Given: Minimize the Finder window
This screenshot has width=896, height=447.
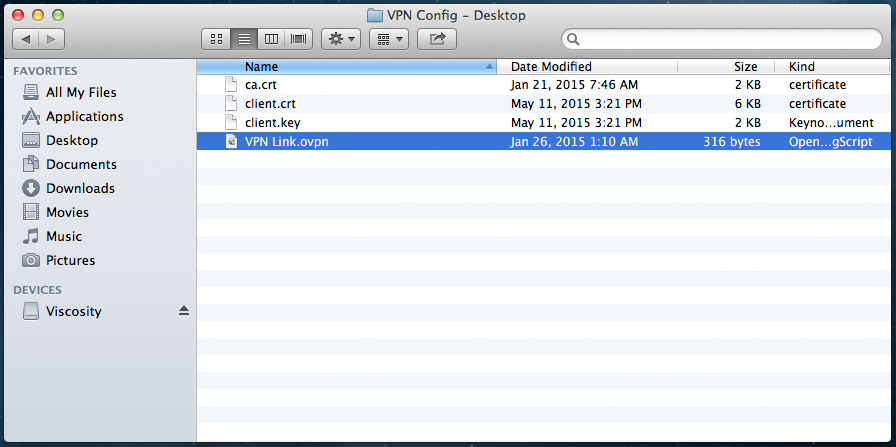Looking at the screenshot, I should click(x=38, y=15).
